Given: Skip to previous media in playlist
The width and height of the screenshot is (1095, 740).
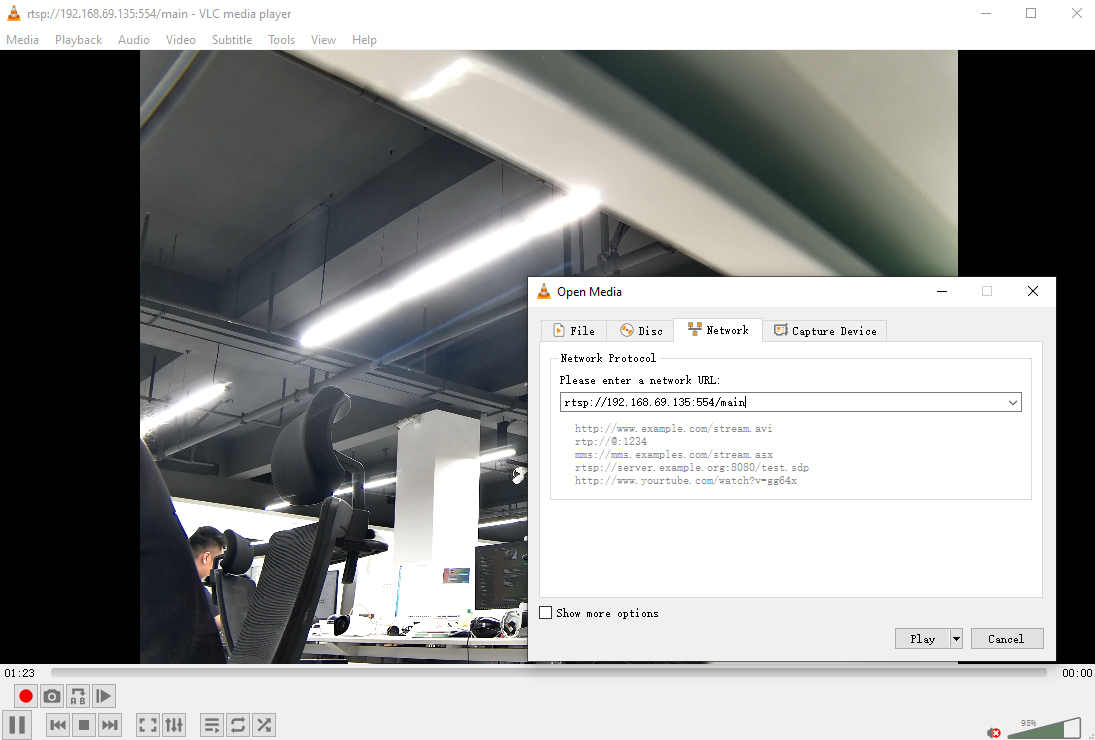Looking at the screenshot, I should [58, 725].
